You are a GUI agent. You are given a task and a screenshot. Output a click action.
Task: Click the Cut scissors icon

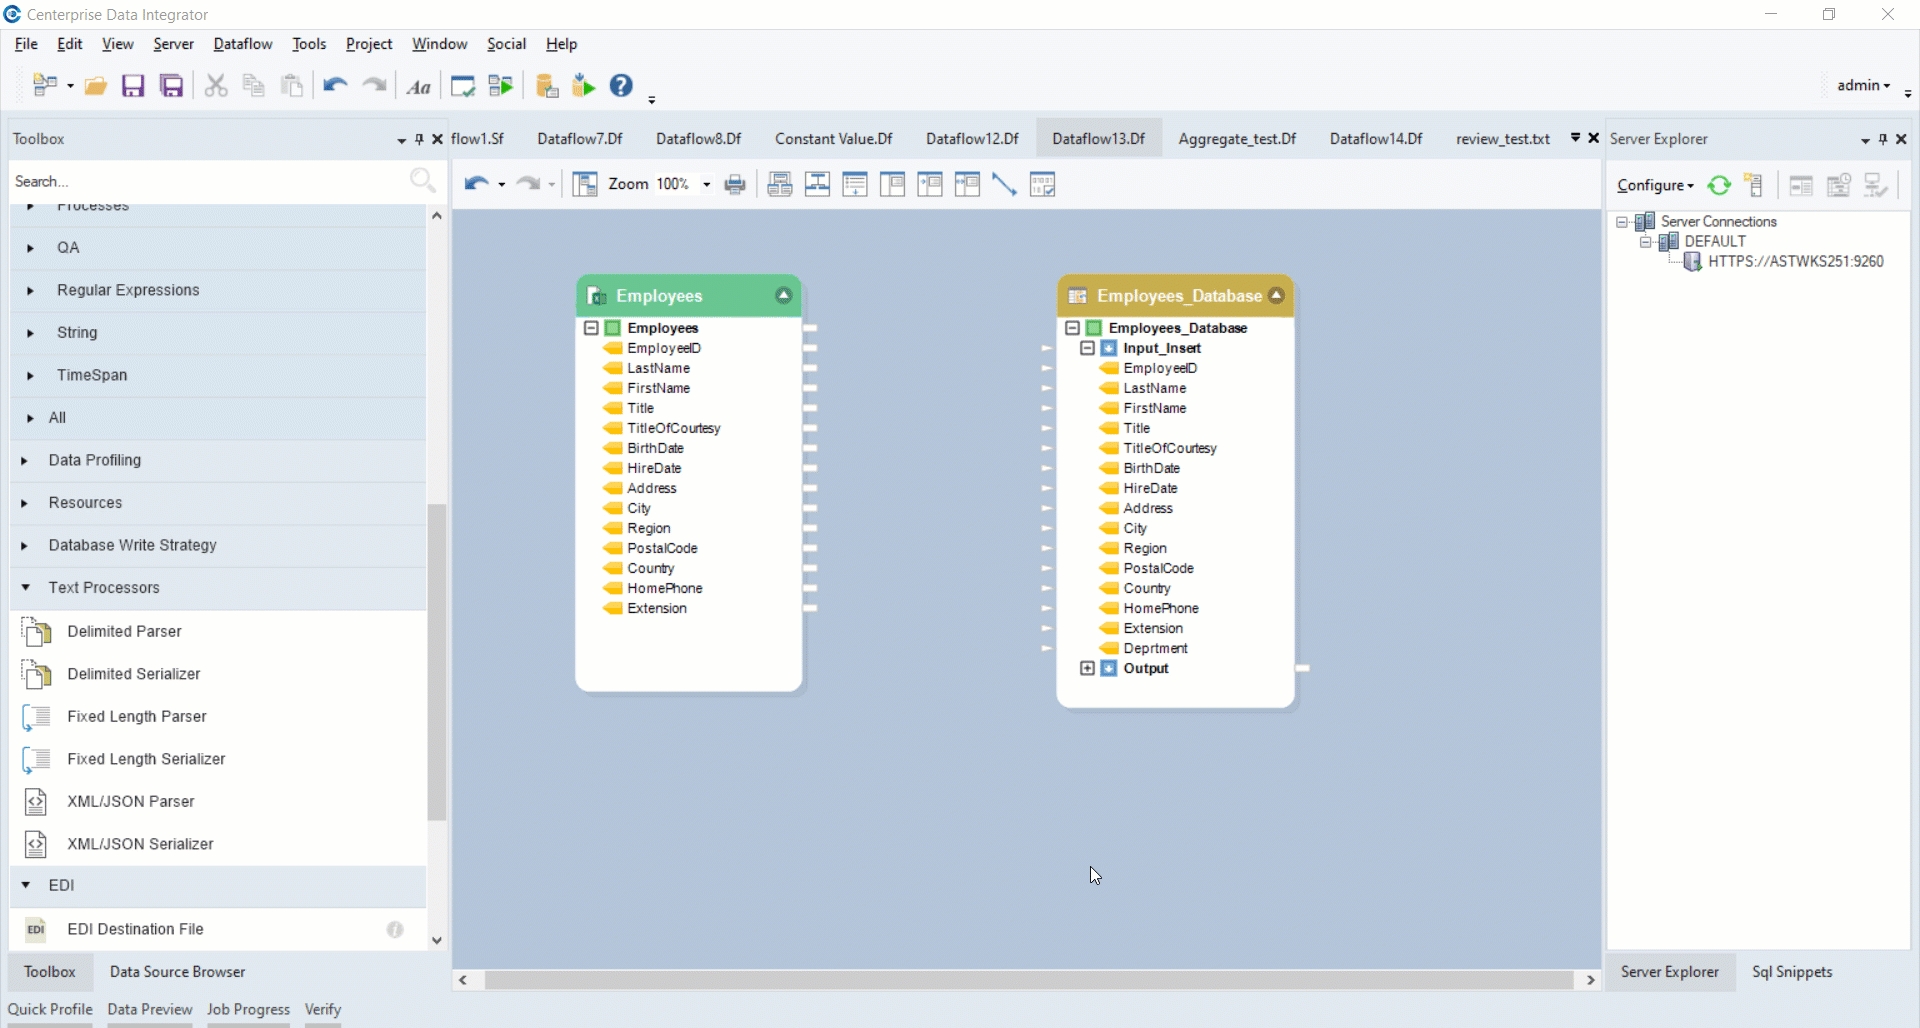[x=215, y=87]
